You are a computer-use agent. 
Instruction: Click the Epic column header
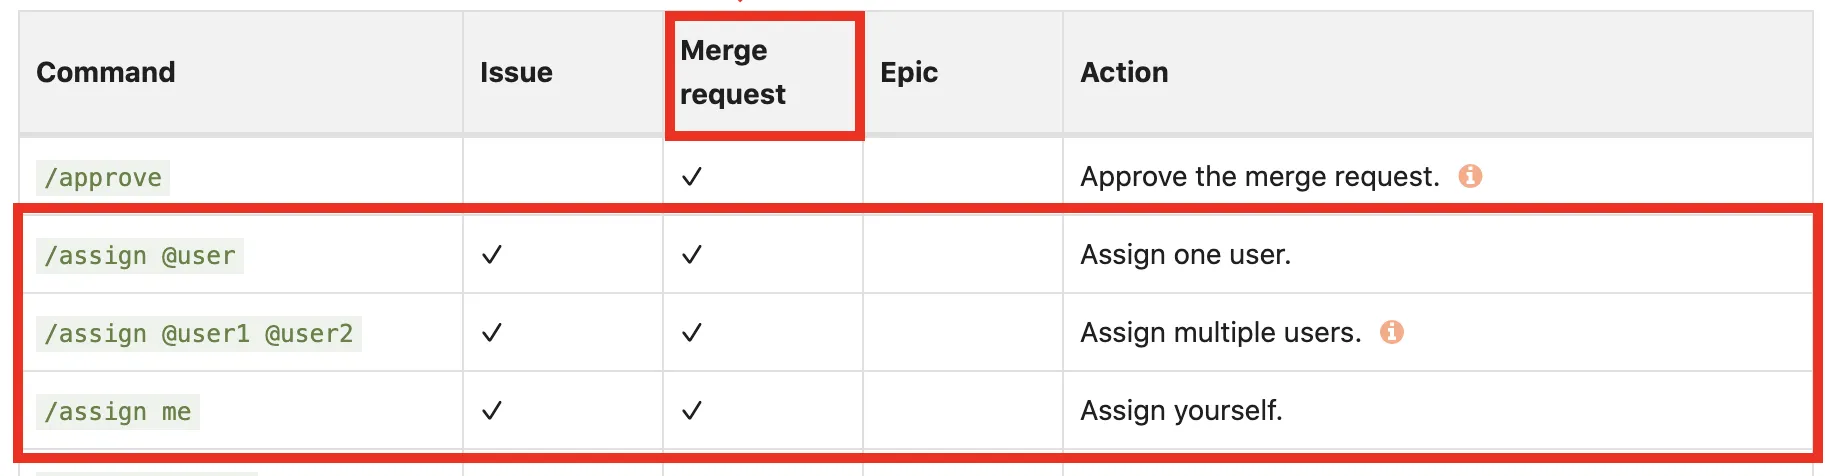[x=909, y=72]
